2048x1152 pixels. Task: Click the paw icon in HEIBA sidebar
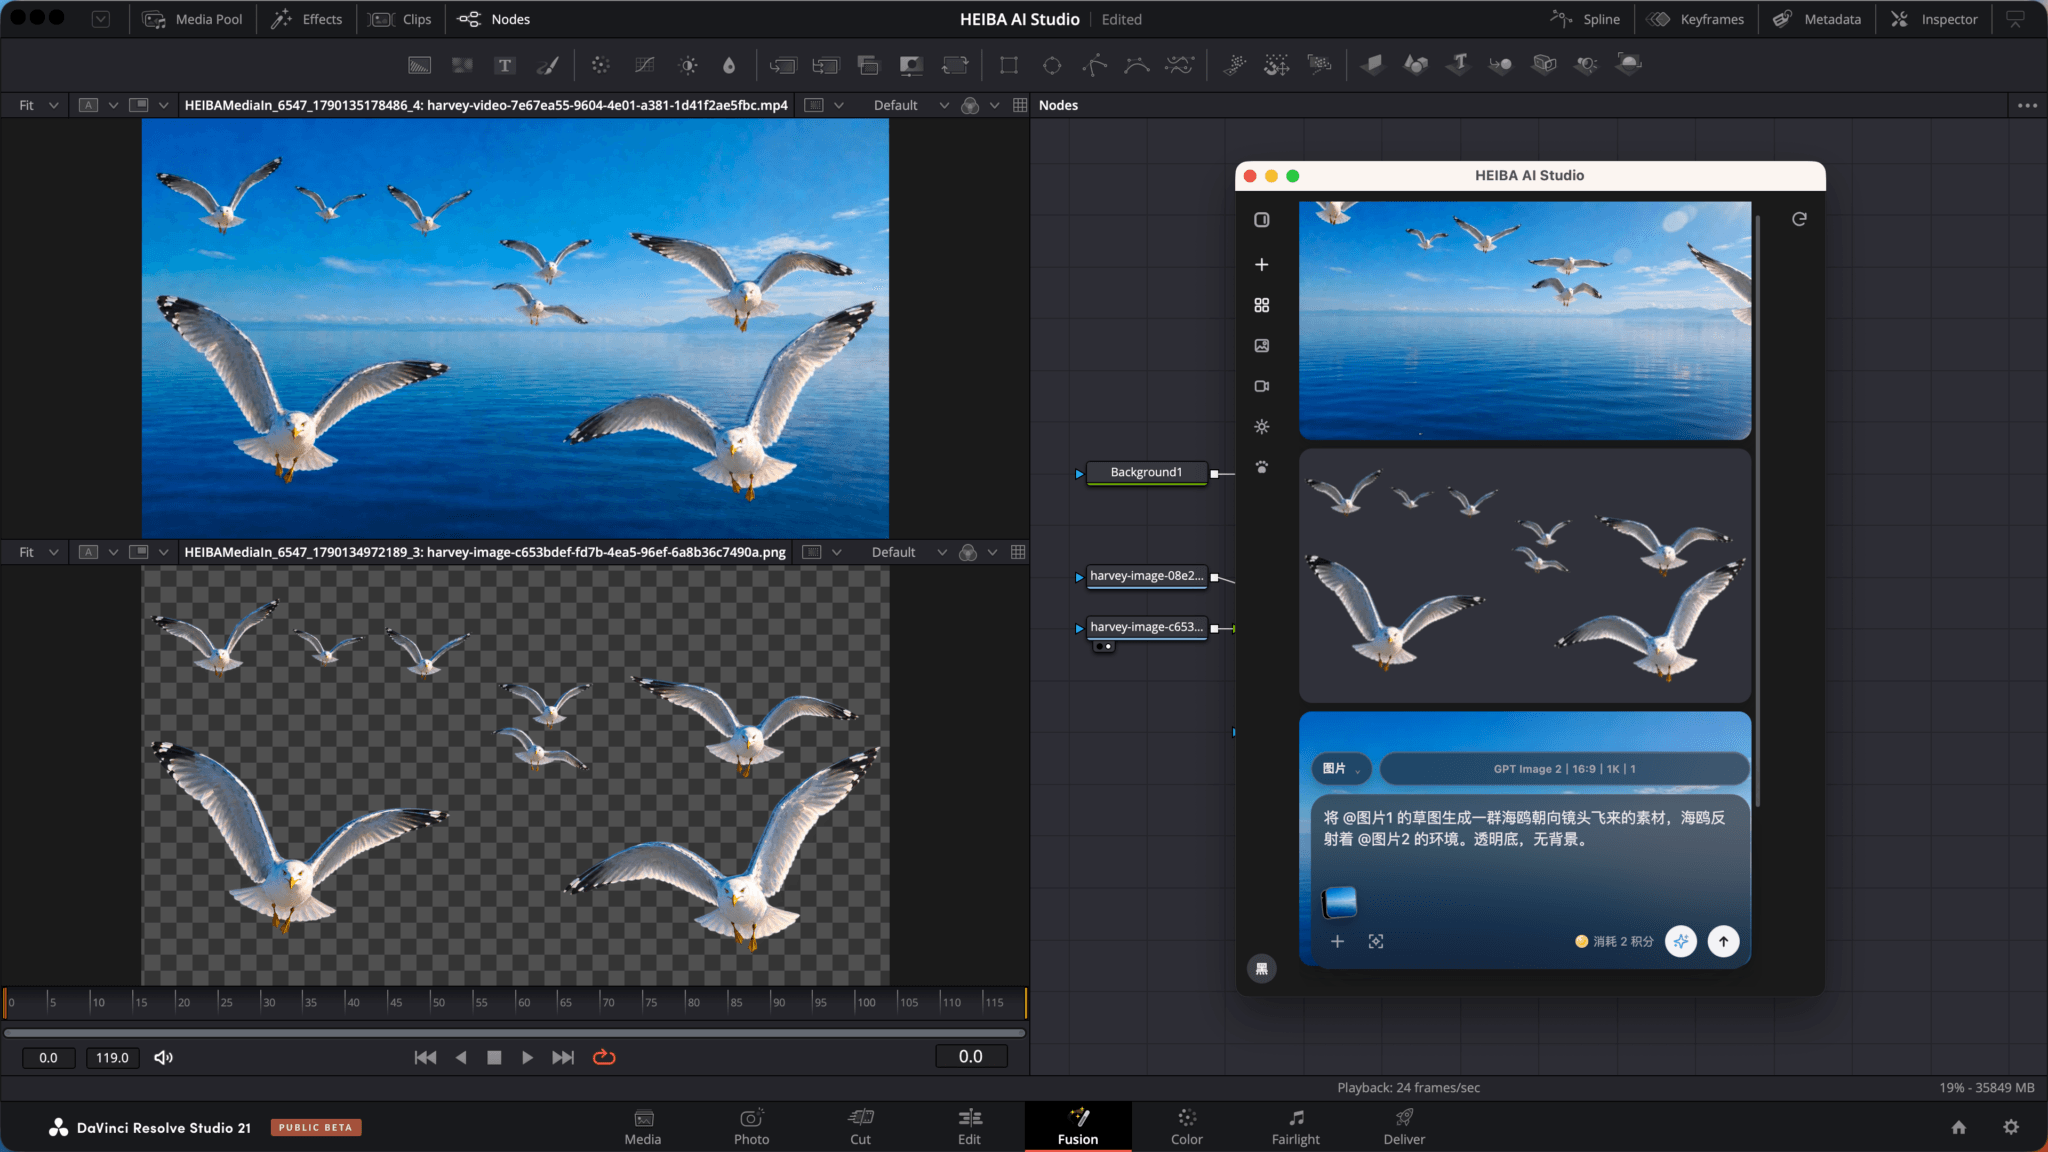click(x=1262, y=467)
